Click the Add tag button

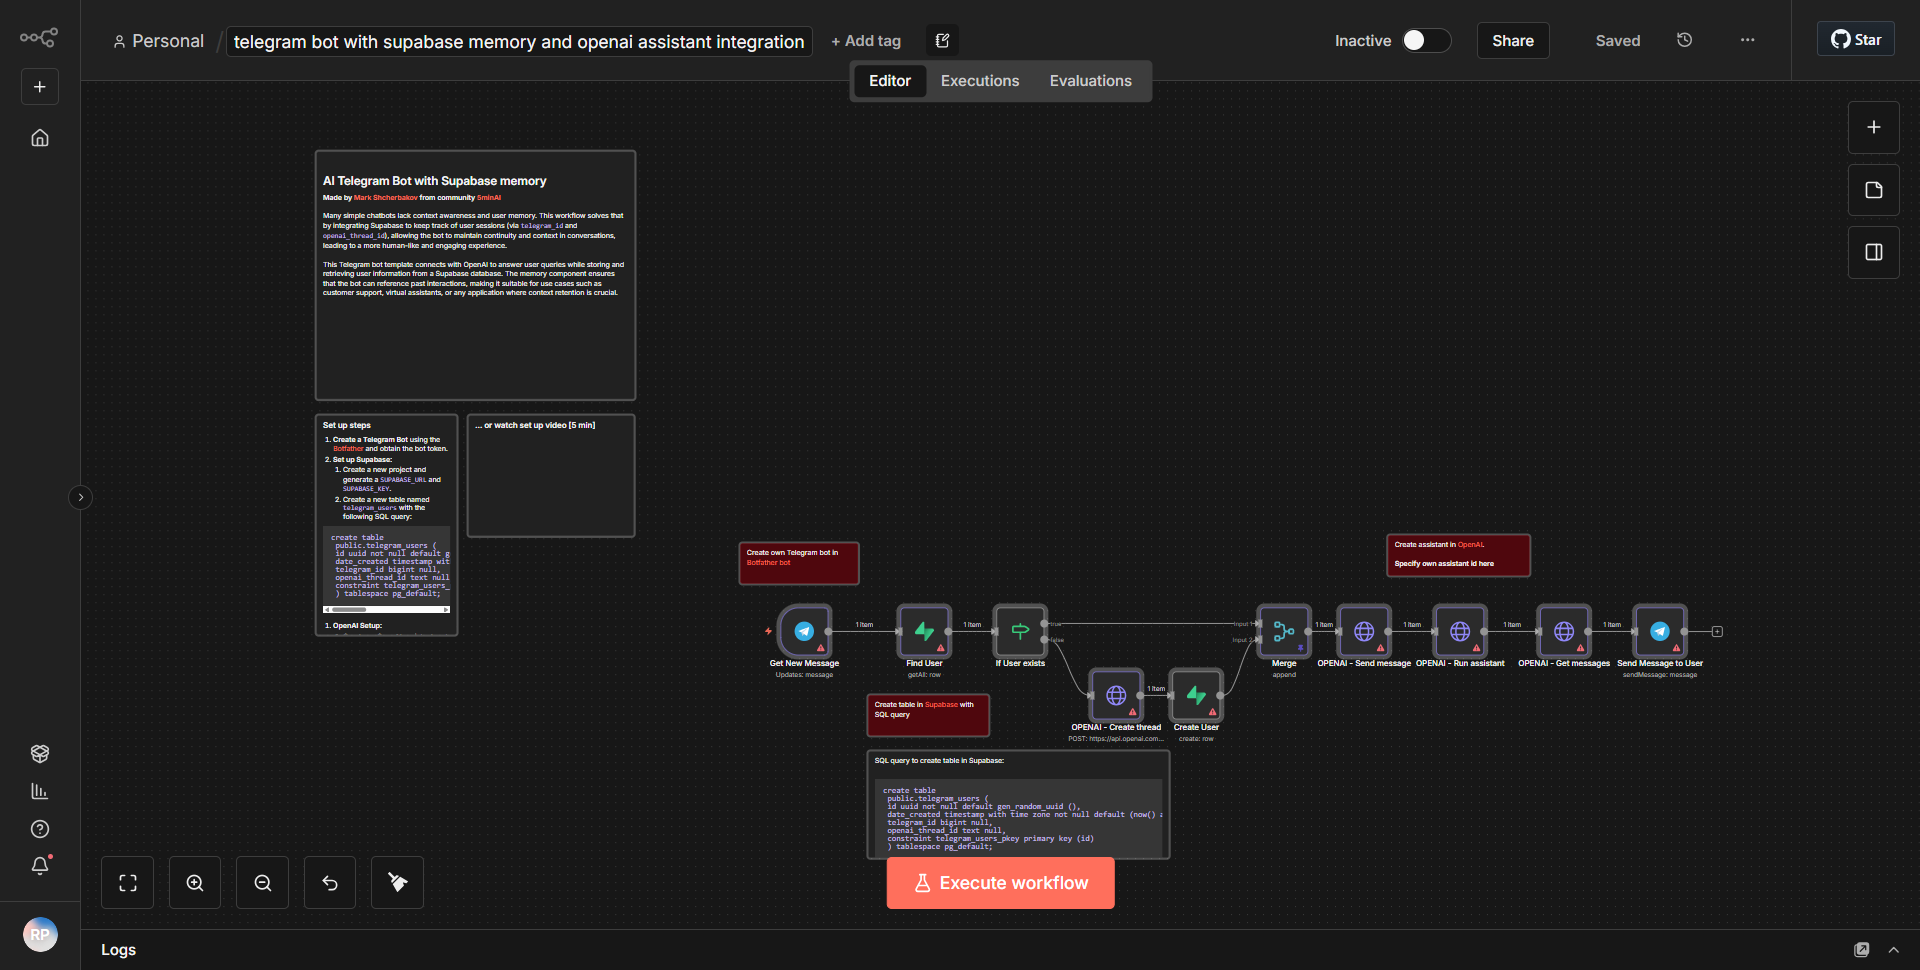point(866,41)
